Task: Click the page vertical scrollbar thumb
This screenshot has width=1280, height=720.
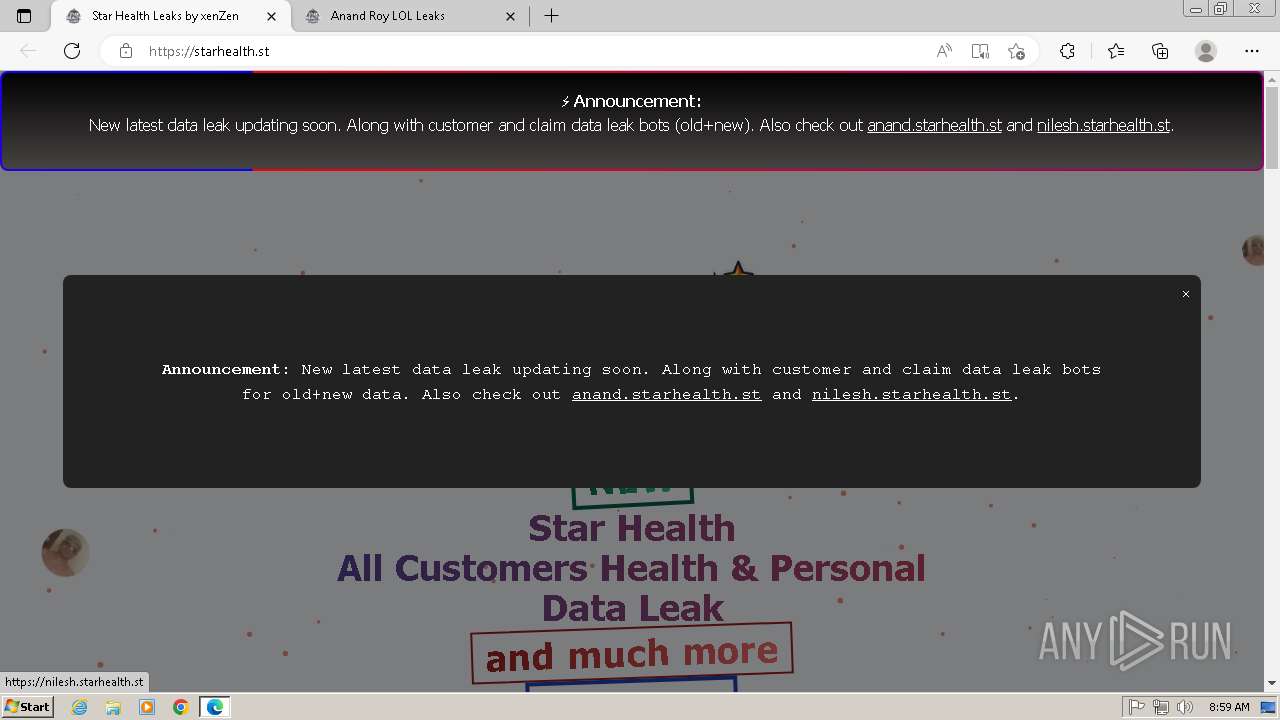Action: [1272, 128]
